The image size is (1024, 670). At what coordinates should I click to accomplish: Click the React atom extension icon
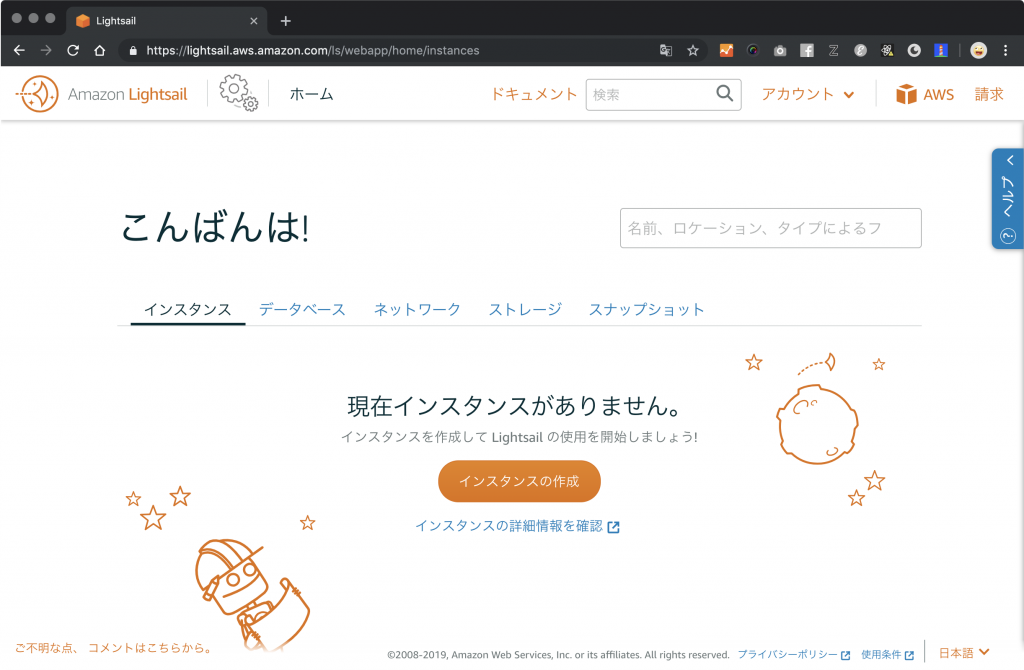[887, 50]
